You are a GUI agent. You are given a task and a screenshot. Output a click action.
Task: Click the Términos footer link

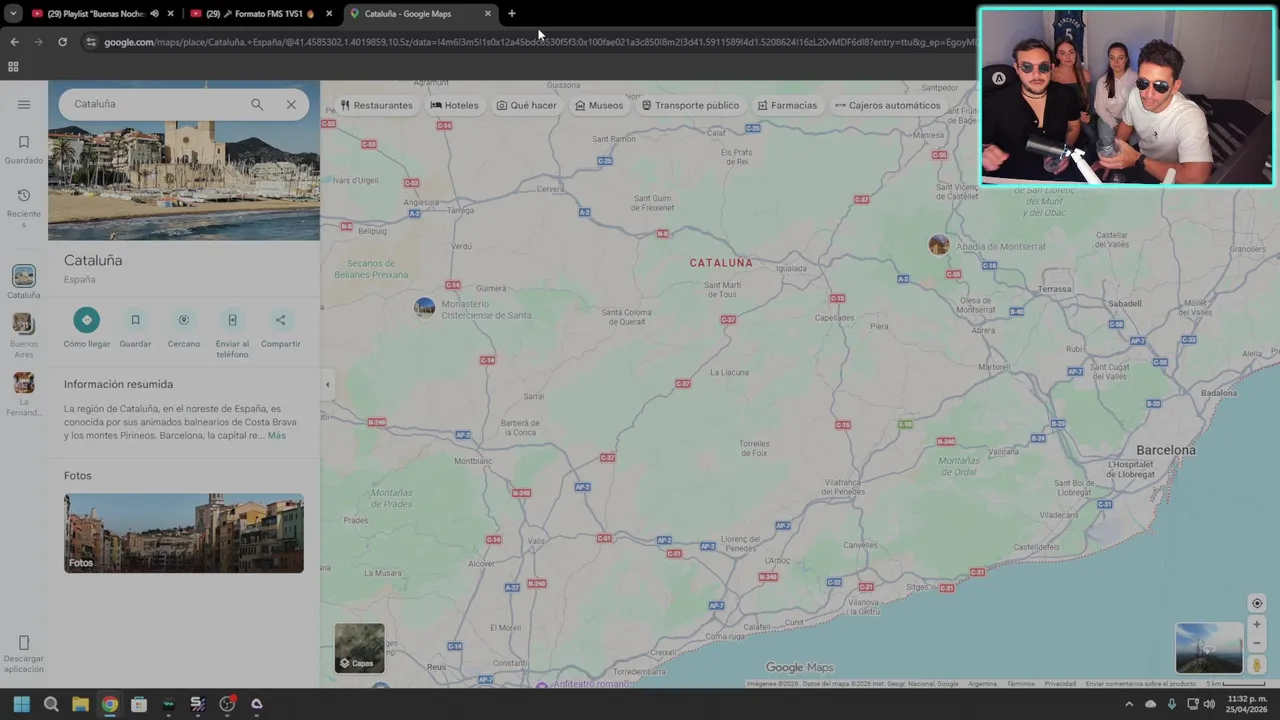pos(1021,684)
